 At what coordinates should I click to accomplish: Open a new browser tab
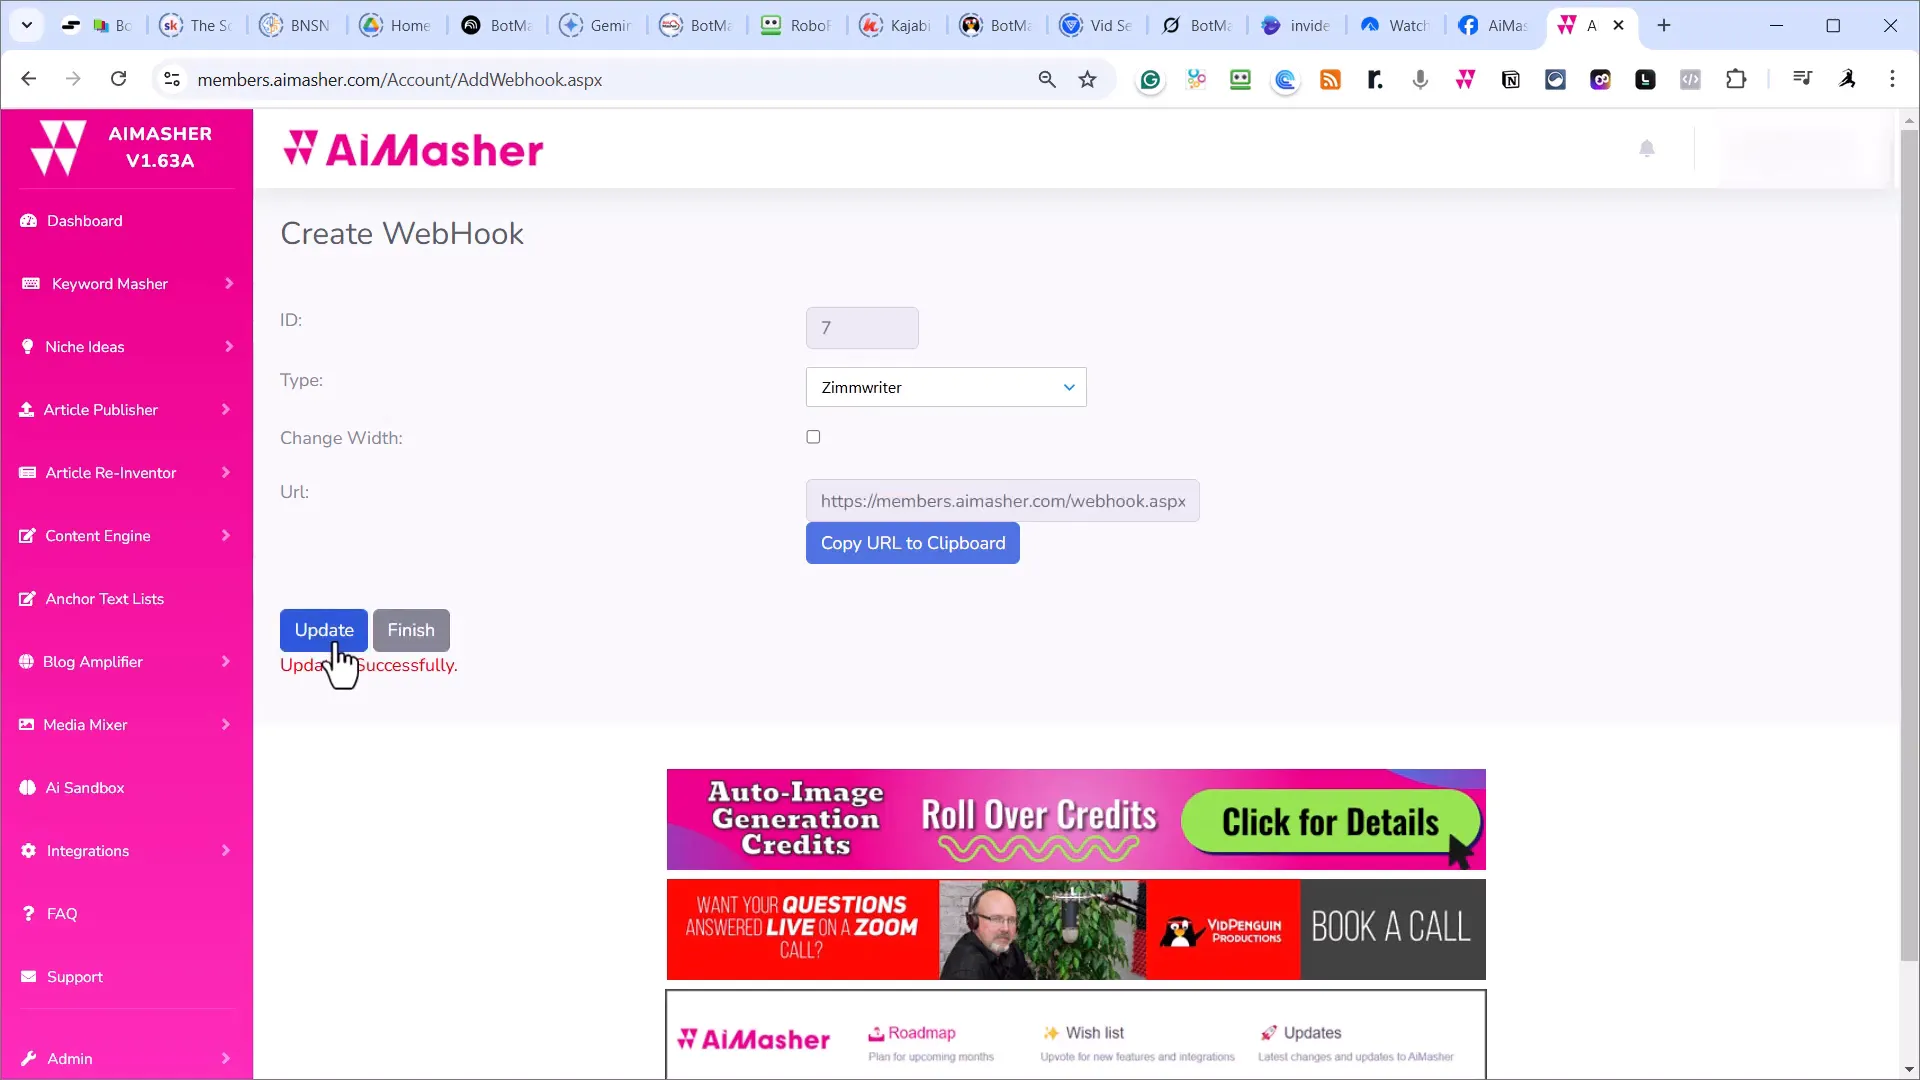pos(1664,26)
